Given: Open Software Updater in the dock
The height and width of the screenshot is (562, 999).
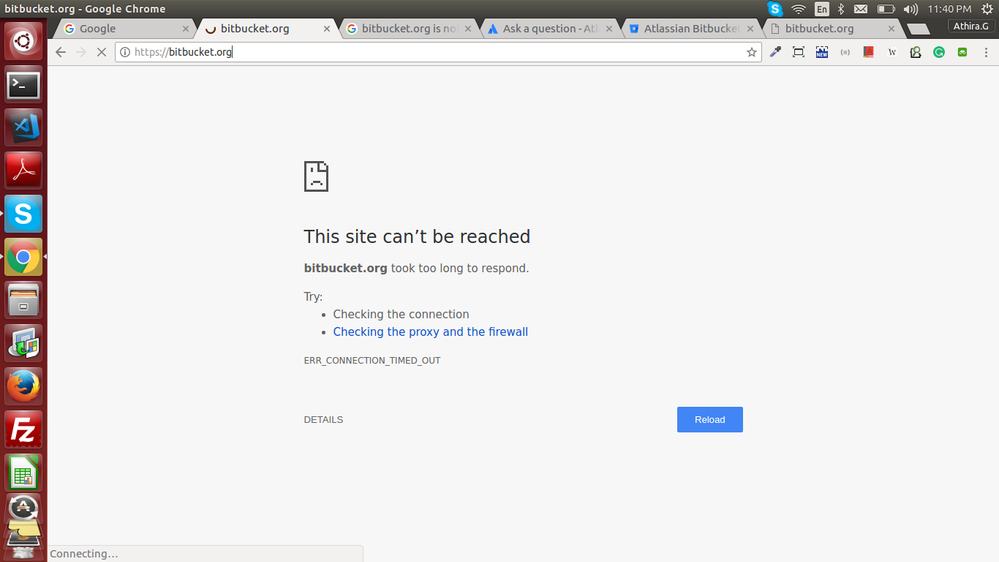Looking at the screenshot, I should pos(23,508).
